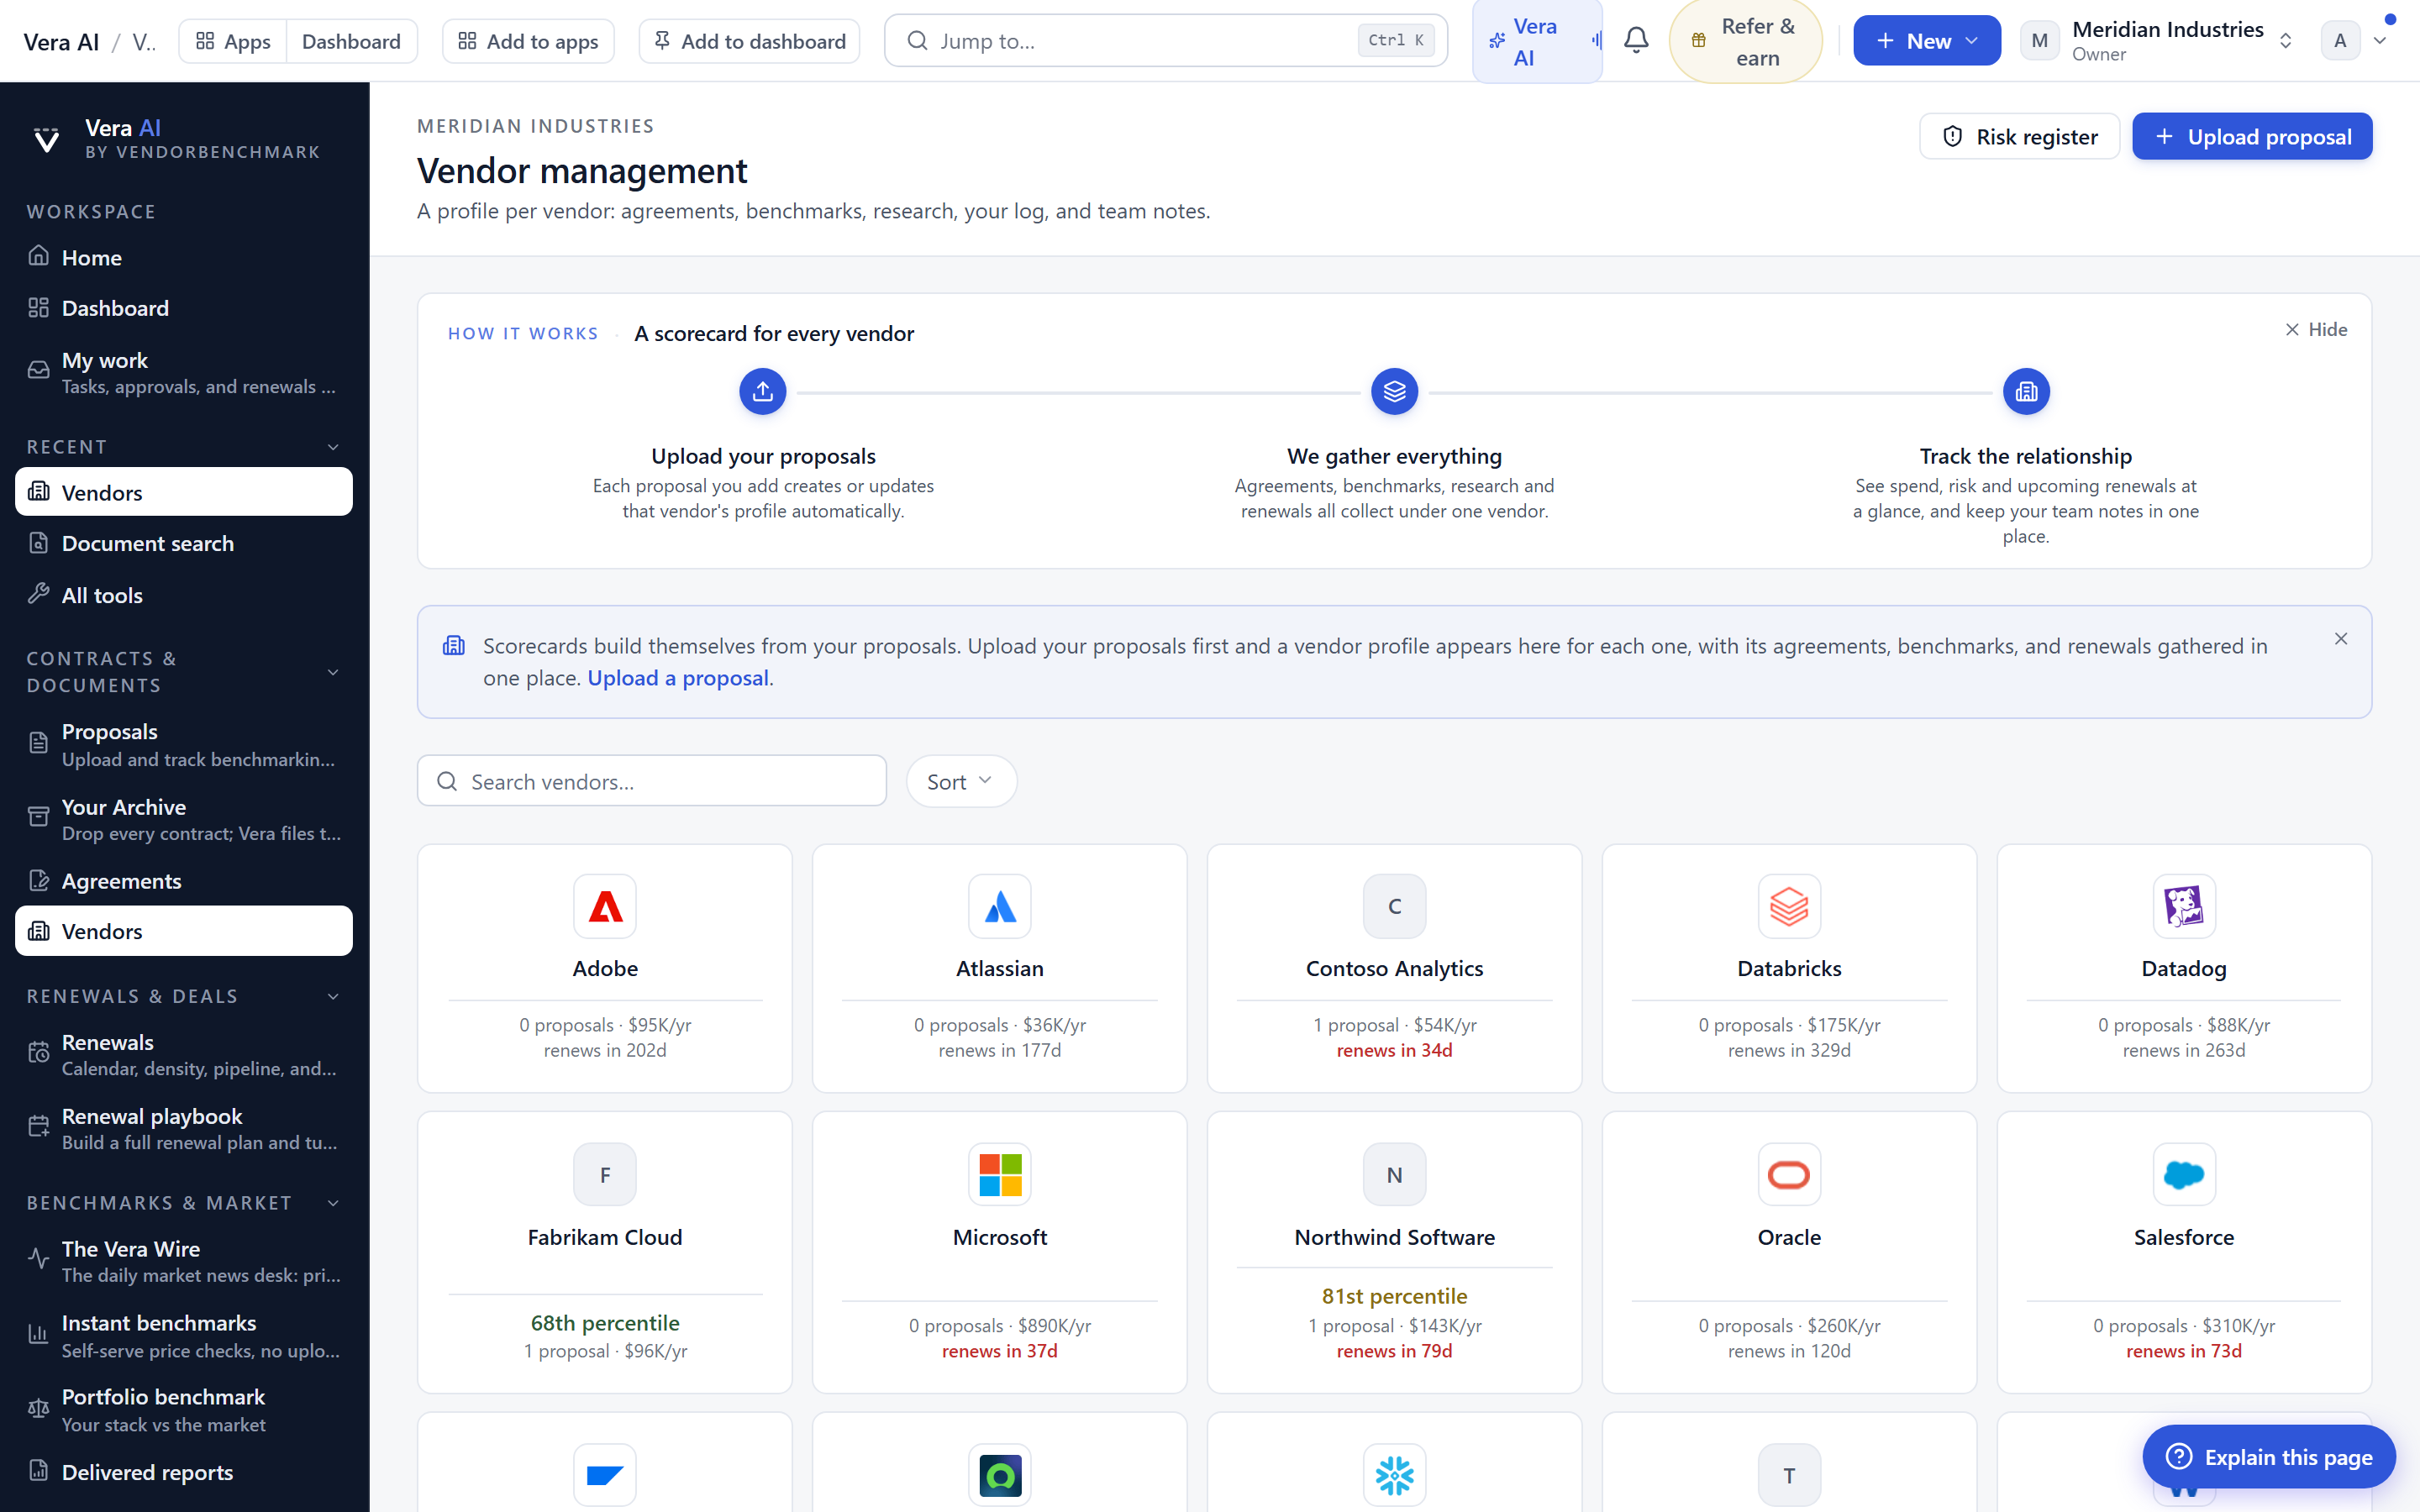
Task: Click the Portfolio benchmark scales icon
Action: tap(38, 1408)
